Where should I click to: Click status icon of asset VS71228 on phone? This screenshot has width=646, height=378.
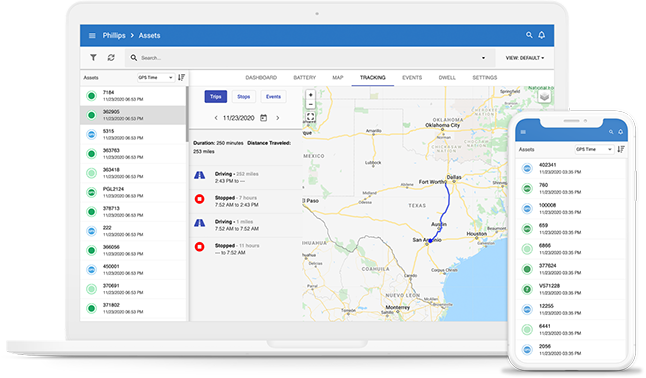click(527, 289)
